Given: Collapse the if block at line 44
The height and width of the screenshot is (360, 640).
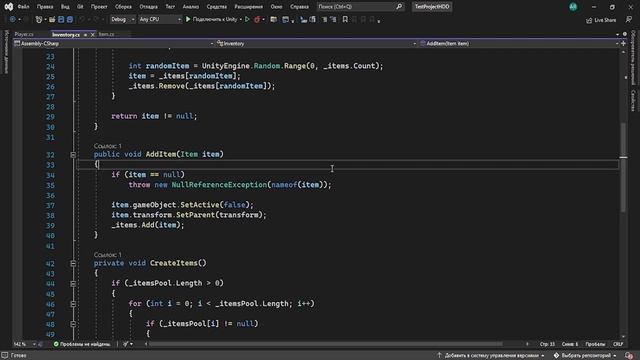Looking at the screenshot, I should click(x=73, y=284).
